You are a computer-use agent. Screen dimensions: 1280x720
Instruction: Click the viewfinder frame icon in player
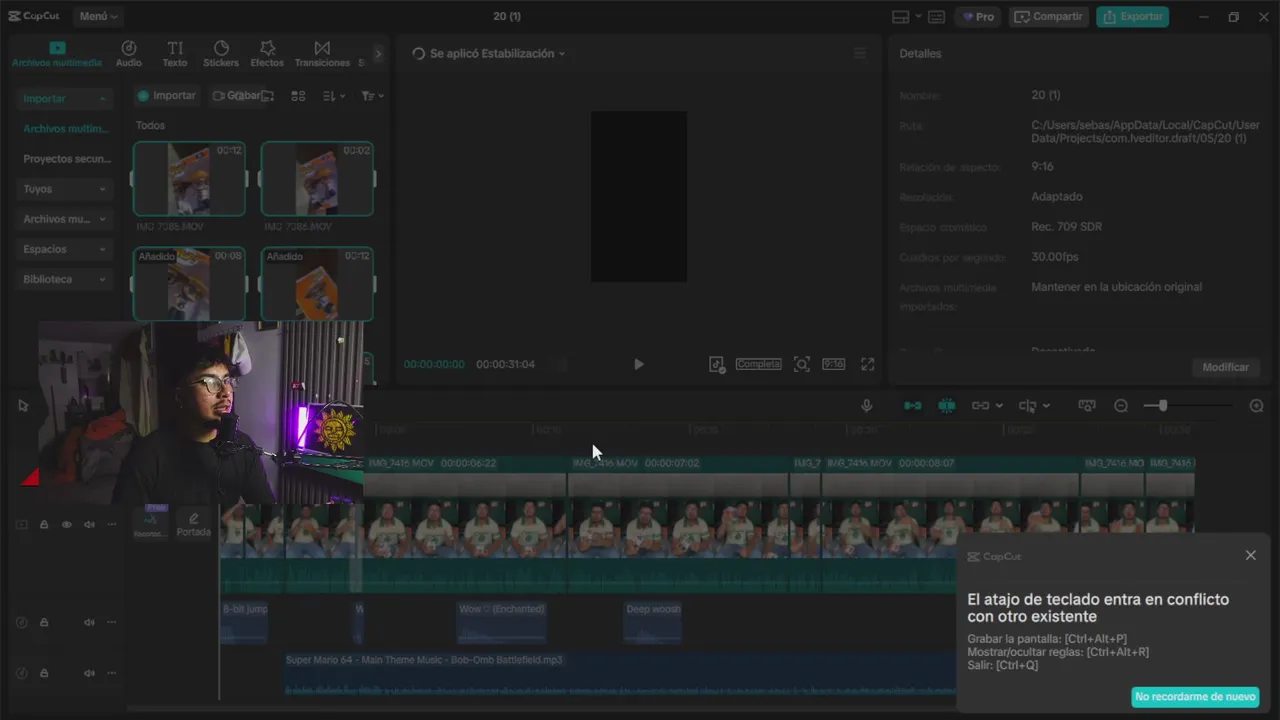802,364
